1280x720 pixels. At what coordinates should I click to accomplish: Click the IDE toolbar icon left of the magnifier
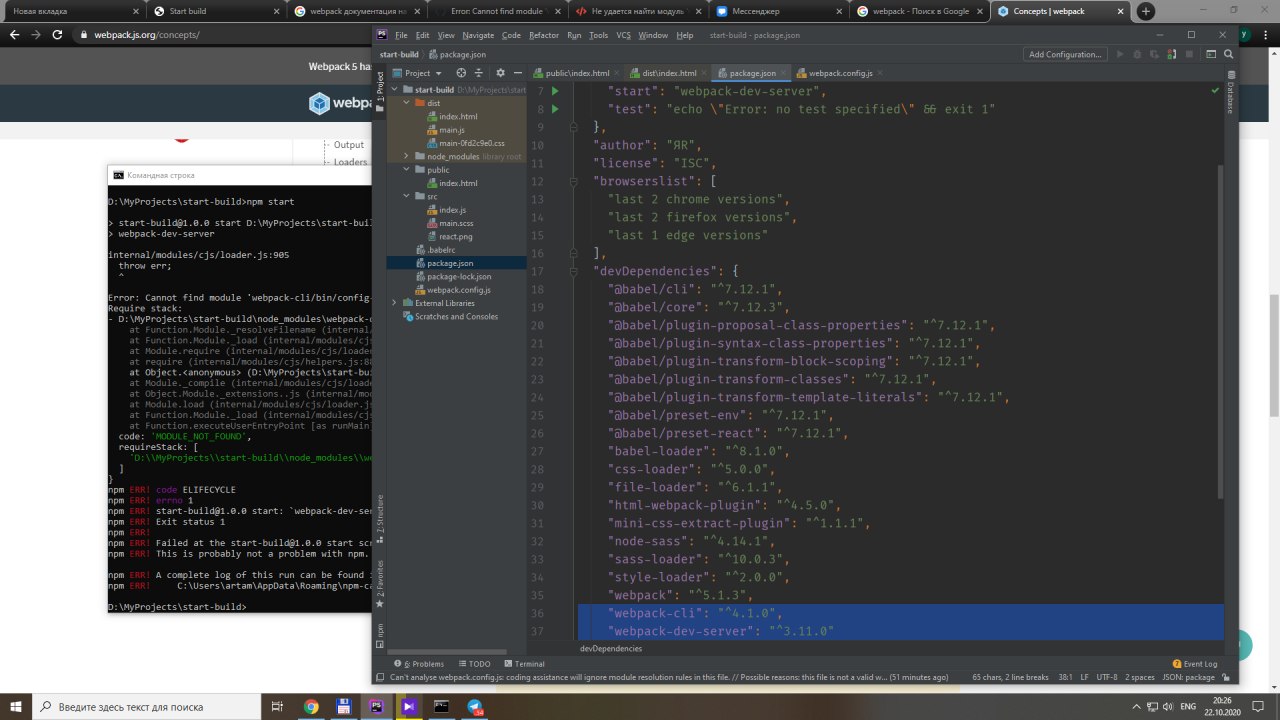click(1210, 54)
